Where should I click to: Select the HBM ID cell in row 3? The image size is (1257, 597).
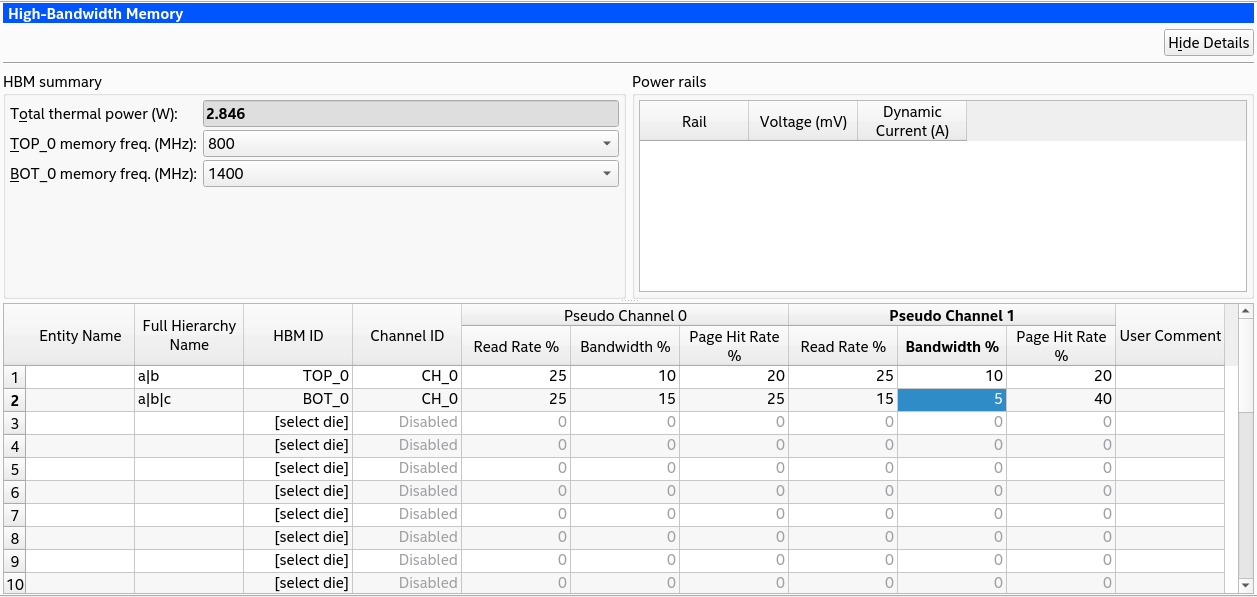[298, 422]
